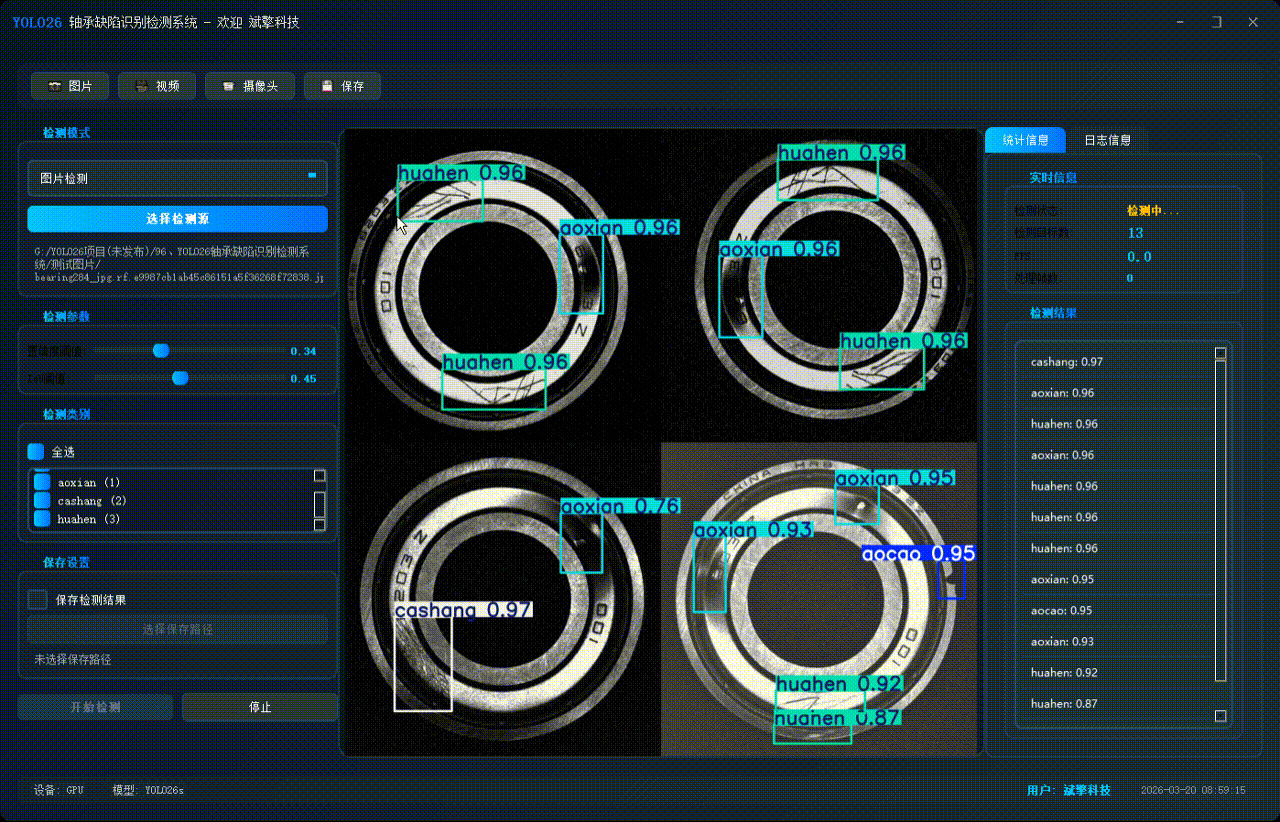Uncheck the huahen (3) class checkbox
The image size is (1280, 822).
pos(42,519)
